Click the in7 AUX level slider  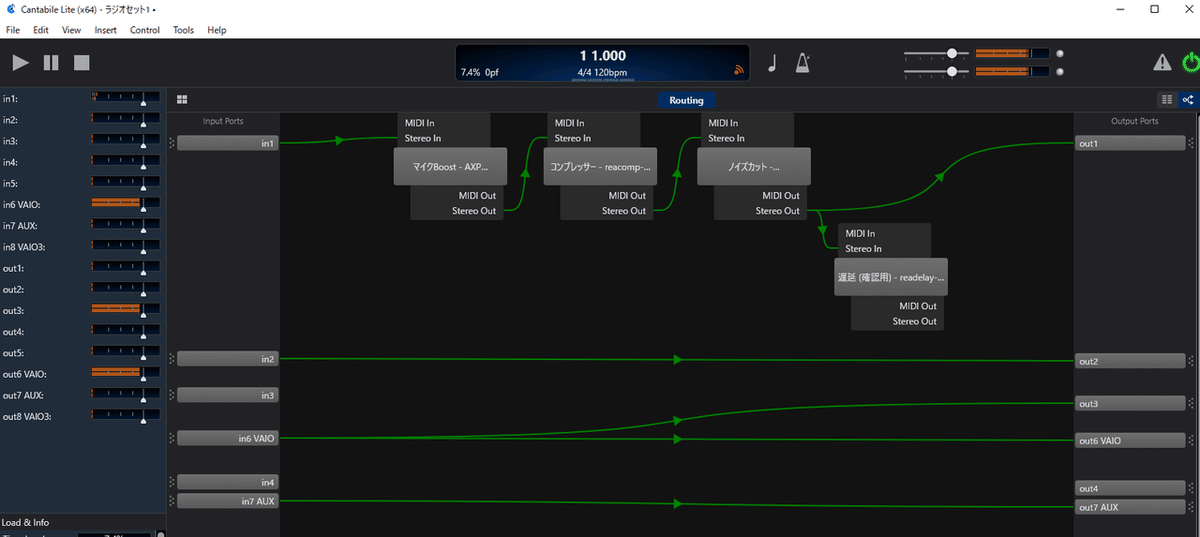[x=125, y=225]
